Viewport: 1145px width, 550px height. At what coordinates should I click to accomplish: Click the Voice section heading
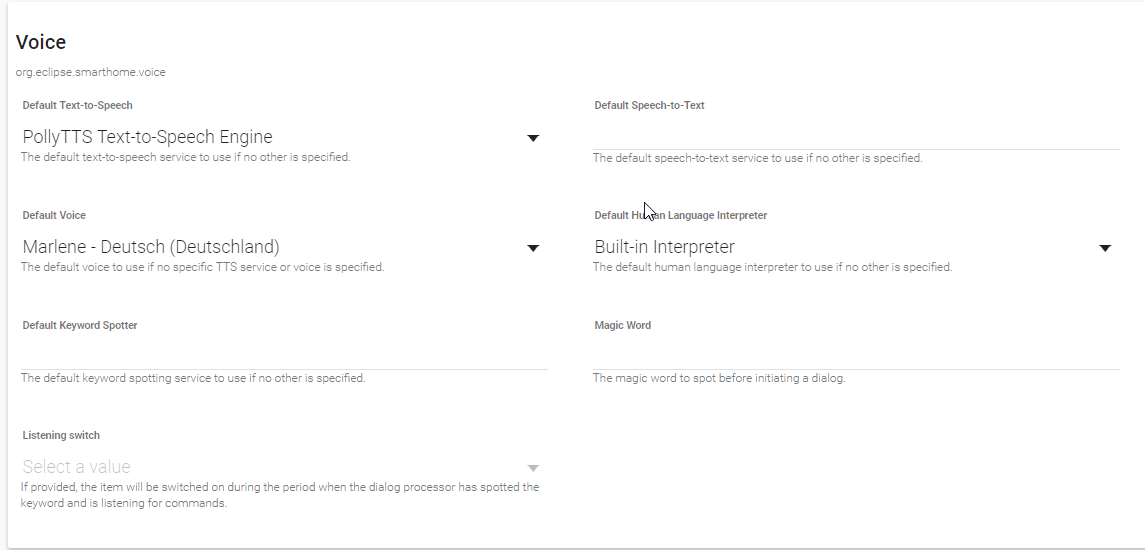41,42
